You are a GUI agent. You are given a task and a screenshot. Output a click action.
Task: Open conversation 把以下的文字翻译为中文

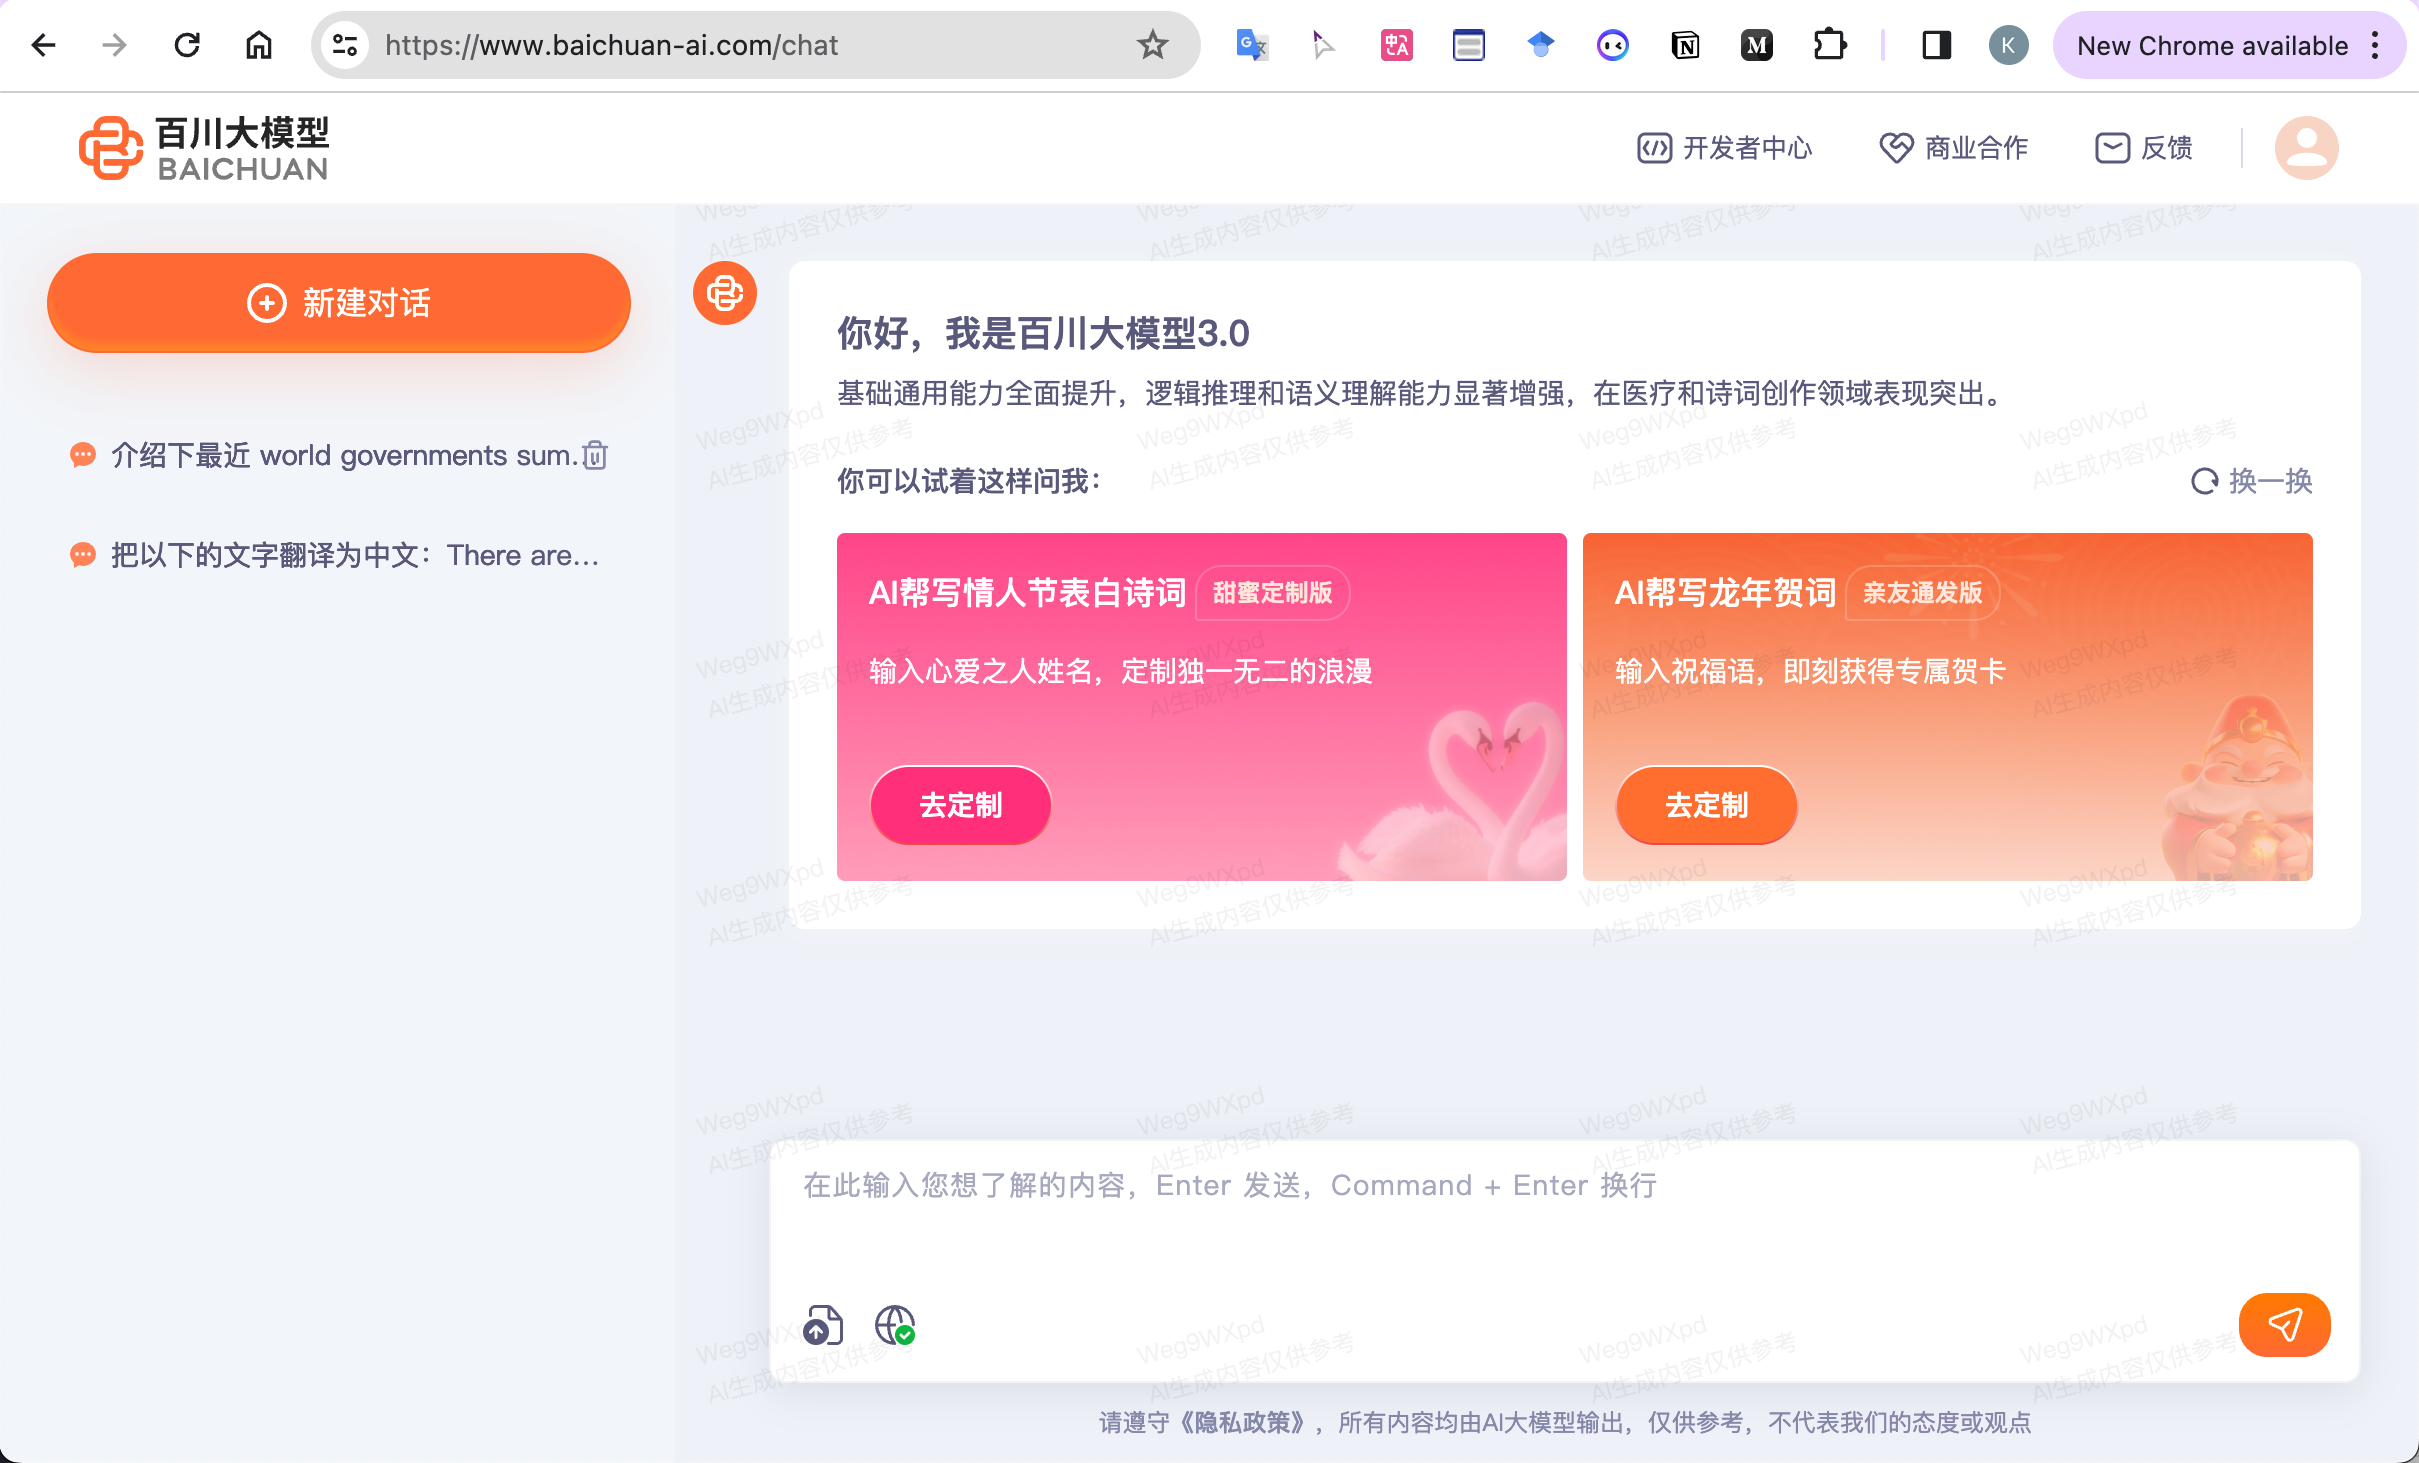(337, 555)
